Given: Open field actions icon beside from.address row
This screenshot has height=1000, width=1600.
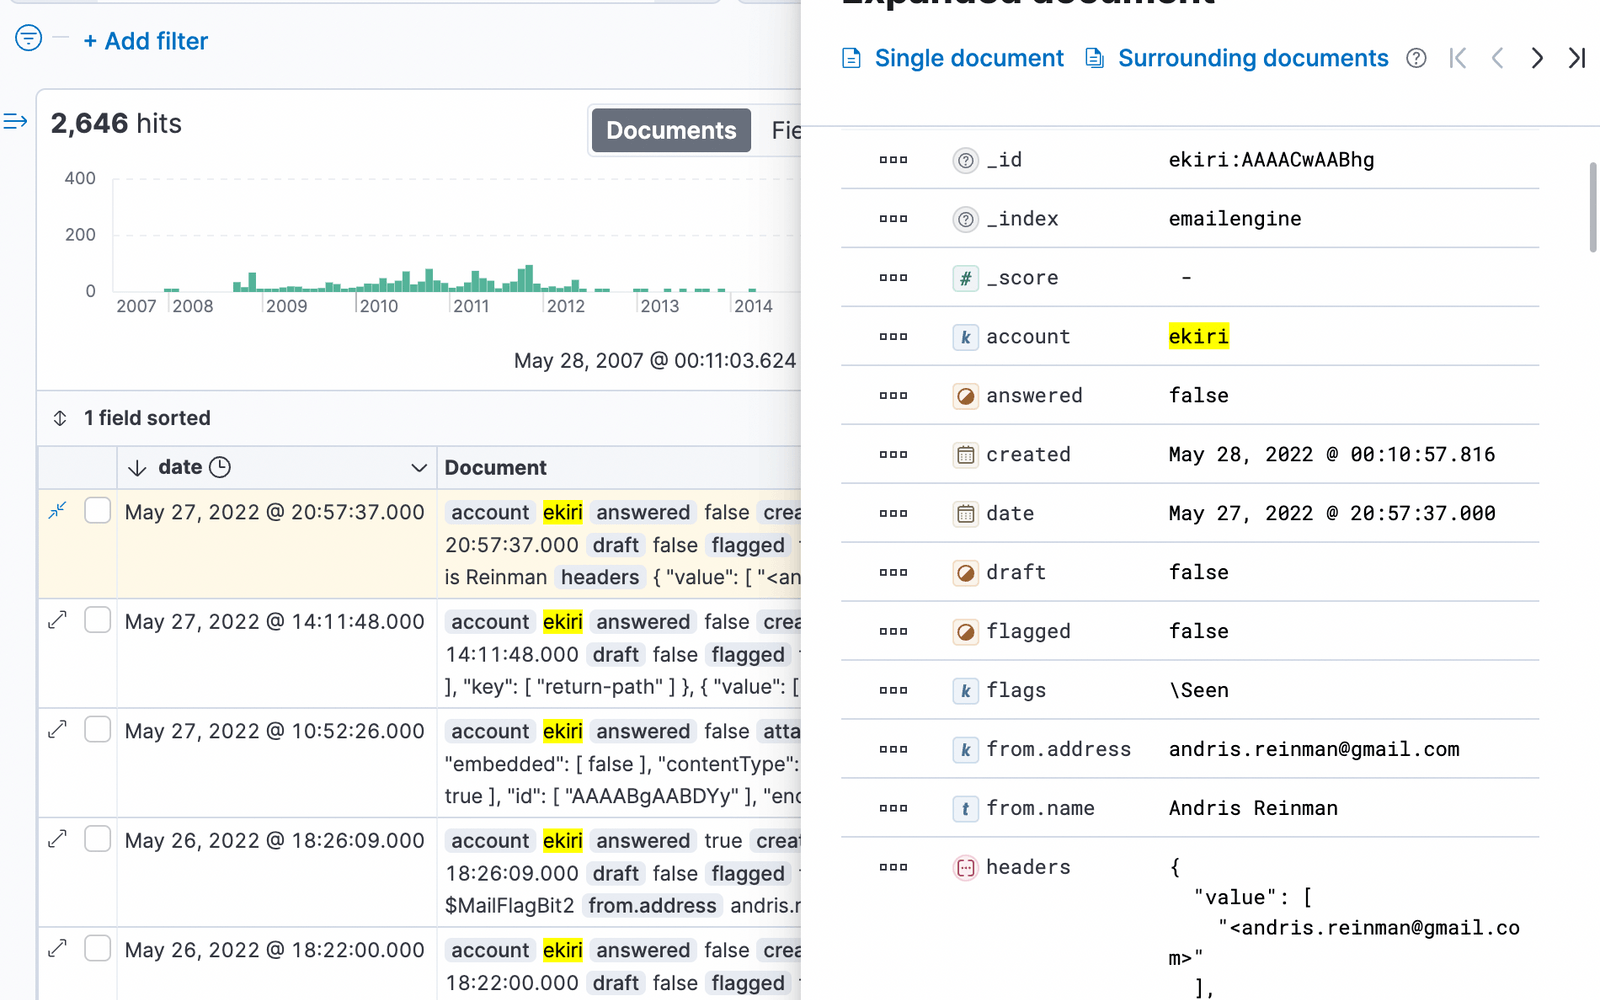Looking at the screenshot, I should tap(892, 749).
